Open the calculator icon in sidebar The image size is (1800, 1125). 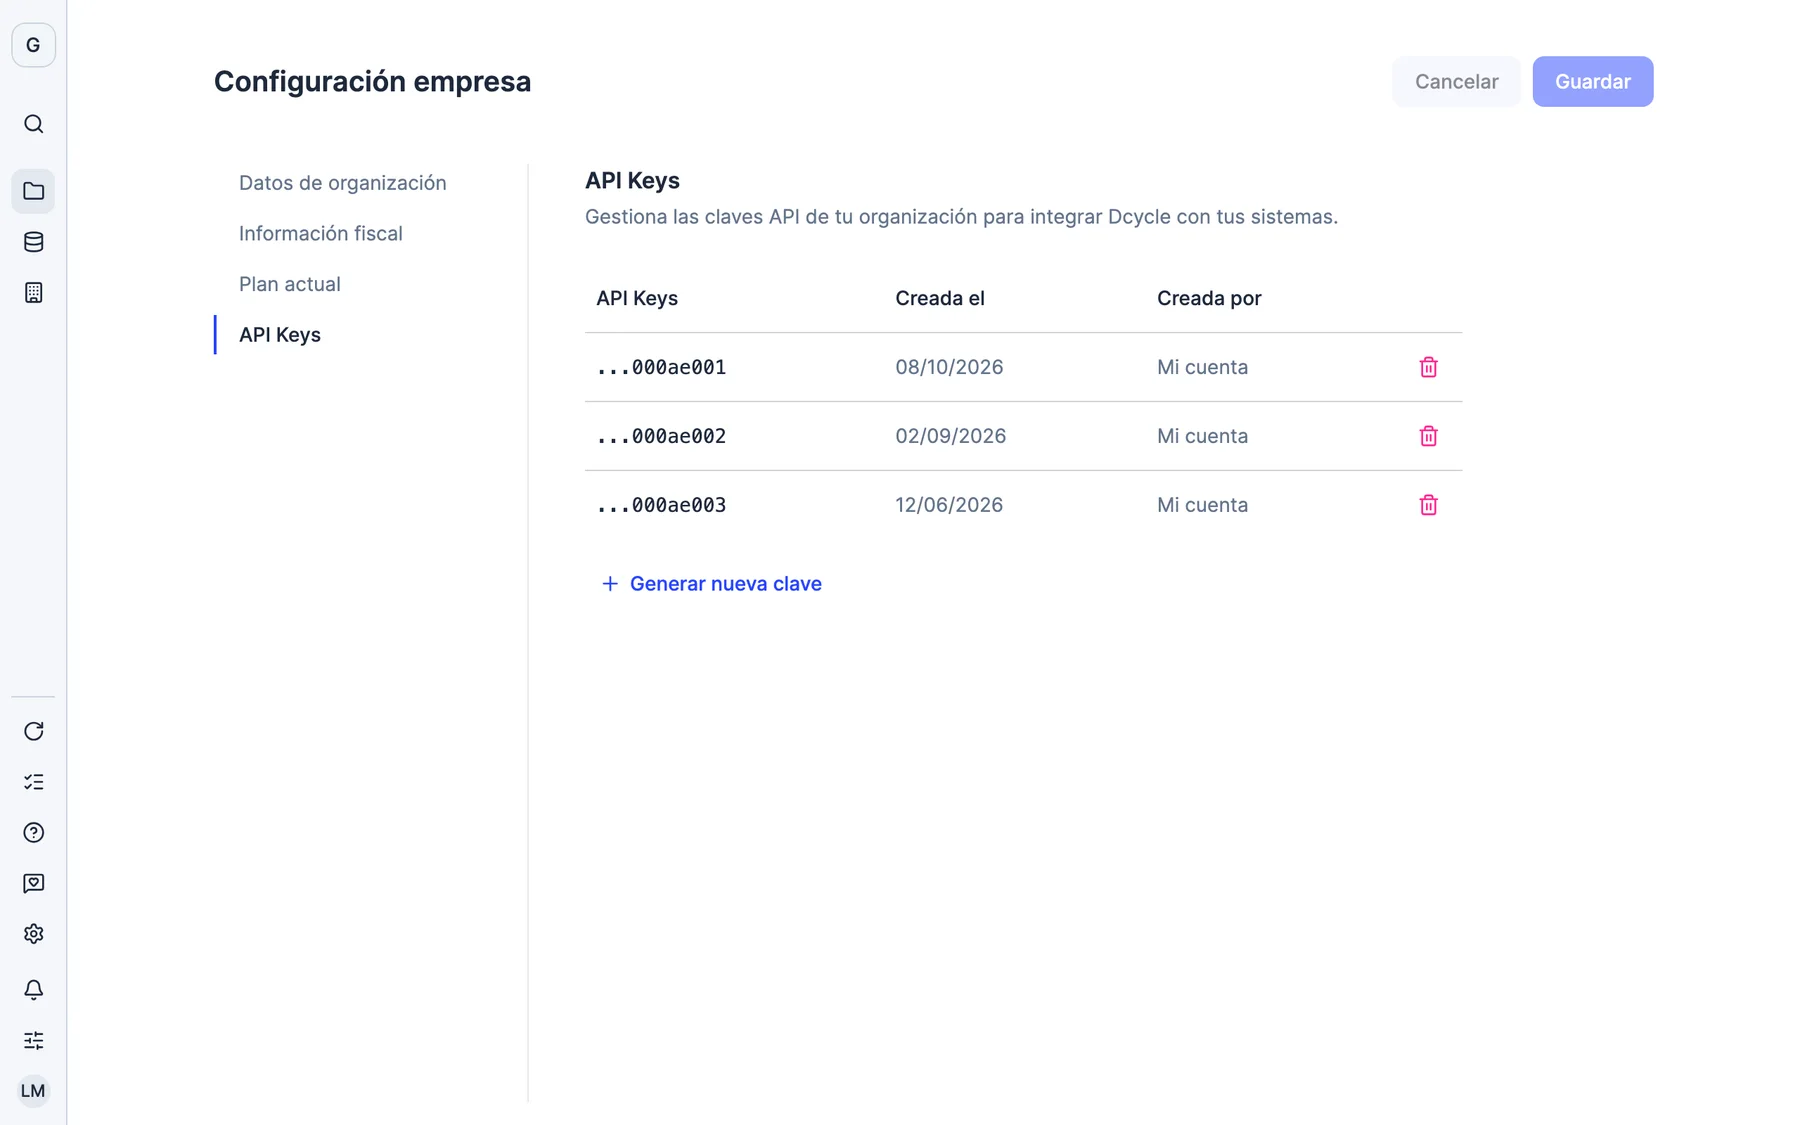(33, 293)
